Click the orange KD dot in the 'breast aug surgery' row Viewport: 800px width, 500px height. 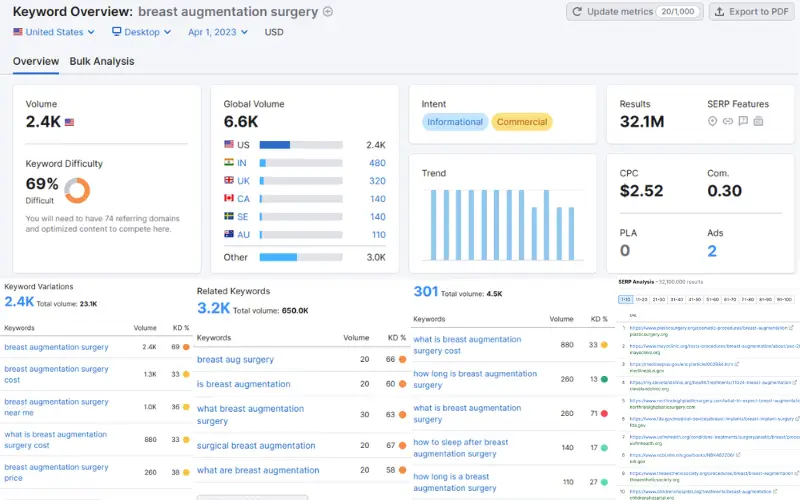pyautogui.click(x=403, y=360)
